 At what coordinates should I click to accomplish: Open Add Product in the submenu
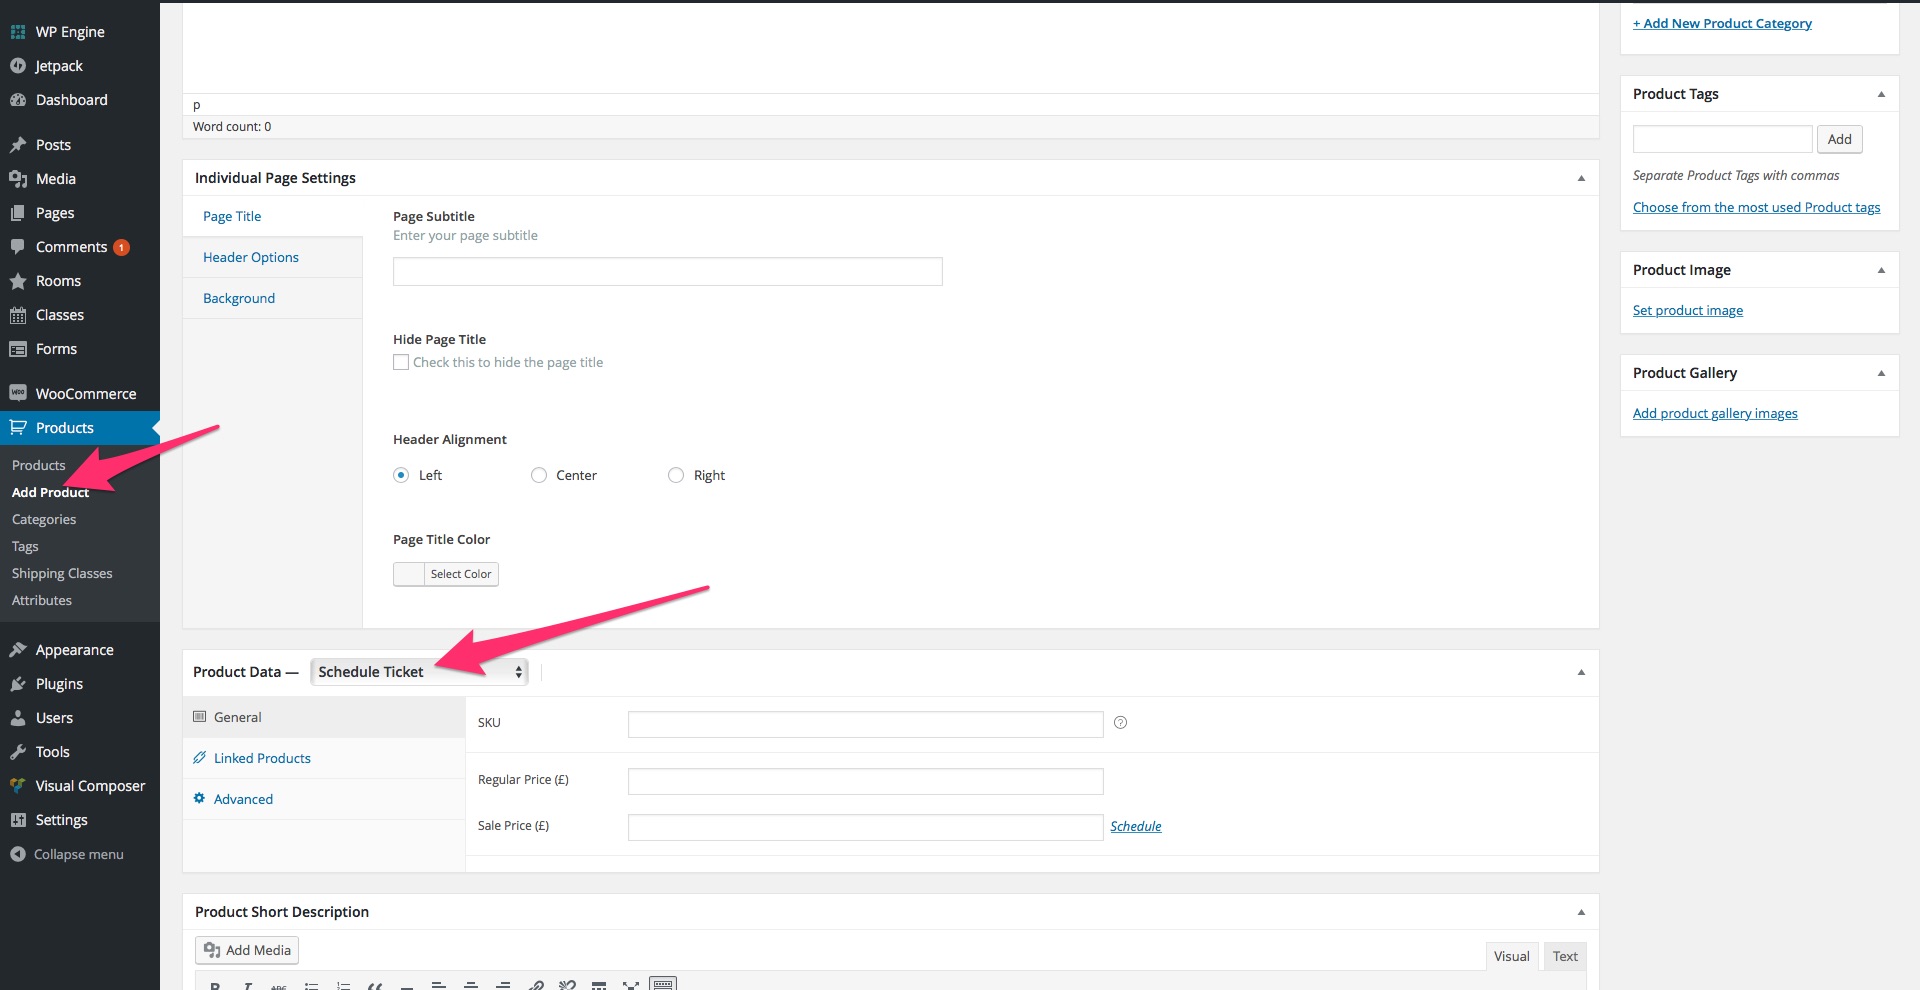click(x=50, y=492)
